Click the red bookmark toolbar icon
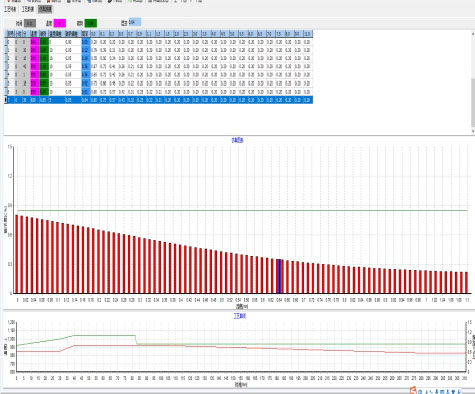The width and height of the screenshot is (475, 394). (x=49, y=1)
